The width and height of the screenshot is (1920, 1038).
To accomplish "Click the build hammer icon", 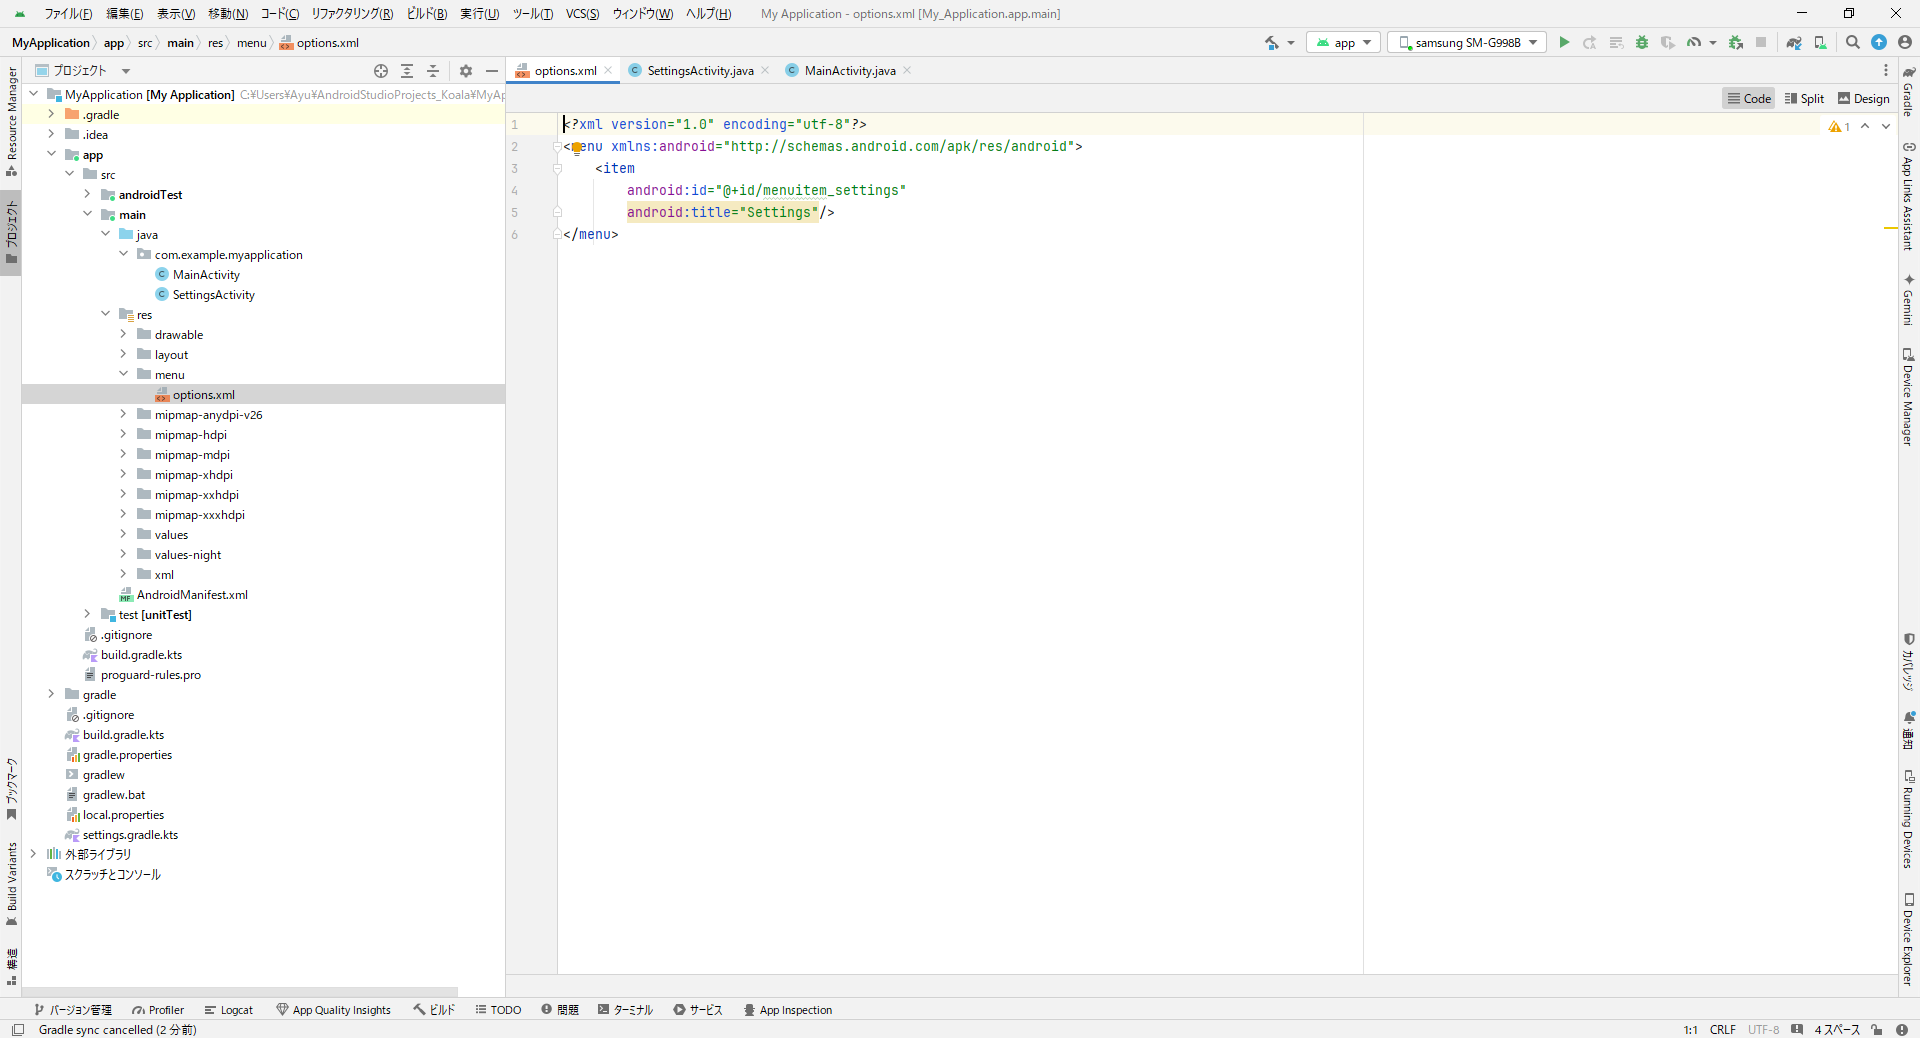I will 1272,43.
